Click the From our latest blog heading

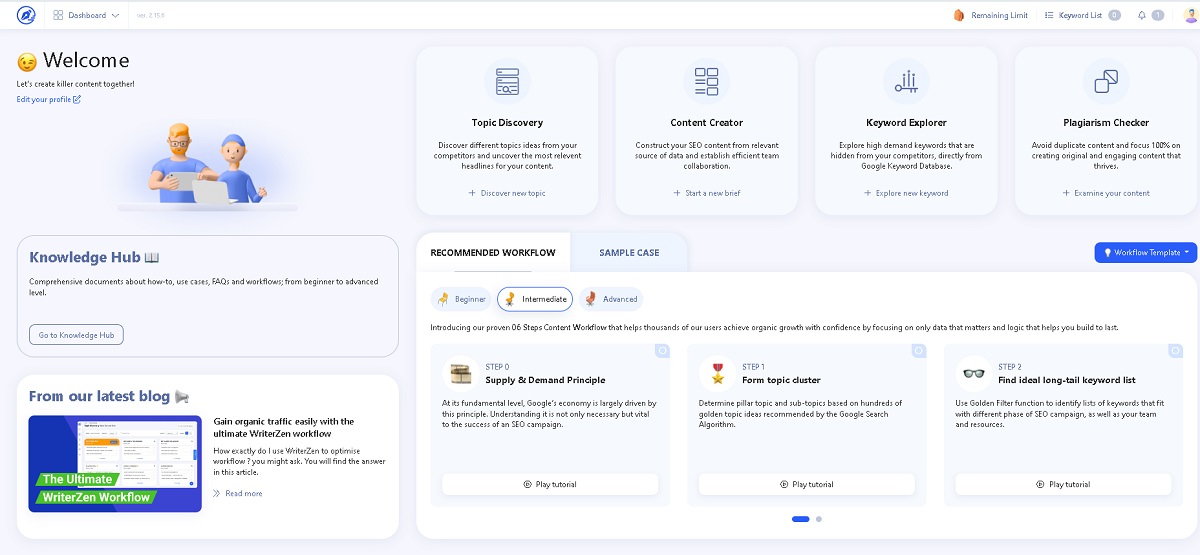coord(110,396)
